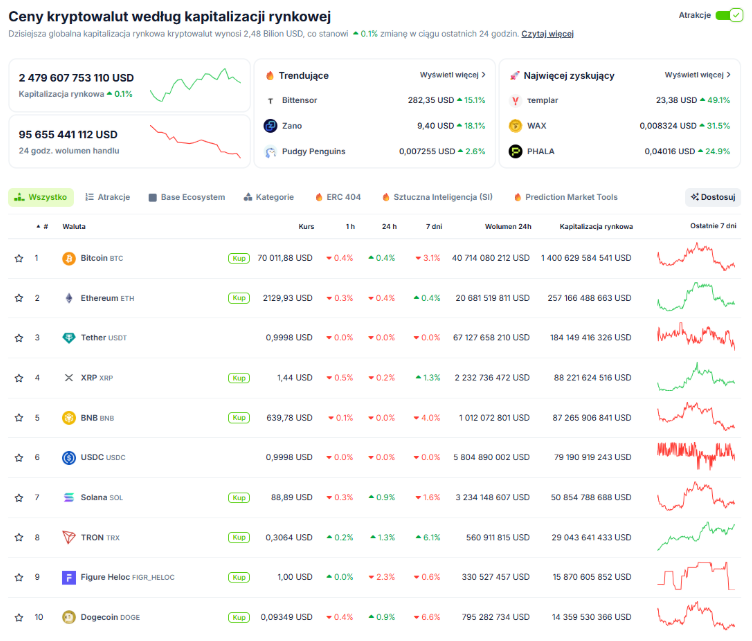Star XRP to add to watchlist

(x=19, y=378)
